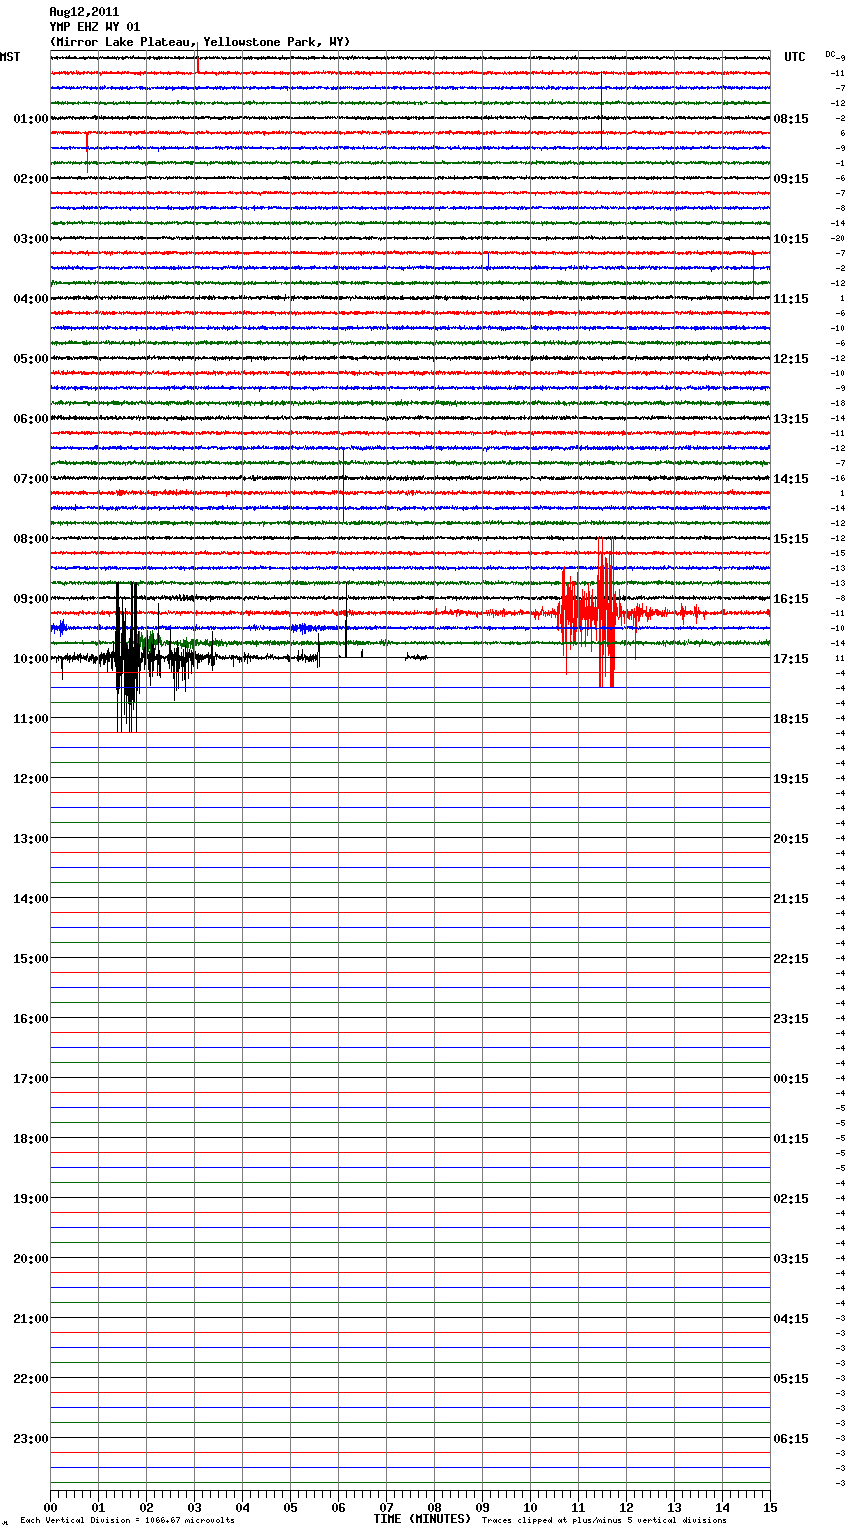Screen dimensions: 850x1534
Task: Click minute 01 on the time axis
Action: pyautogui.click(x=98, y=1507)
